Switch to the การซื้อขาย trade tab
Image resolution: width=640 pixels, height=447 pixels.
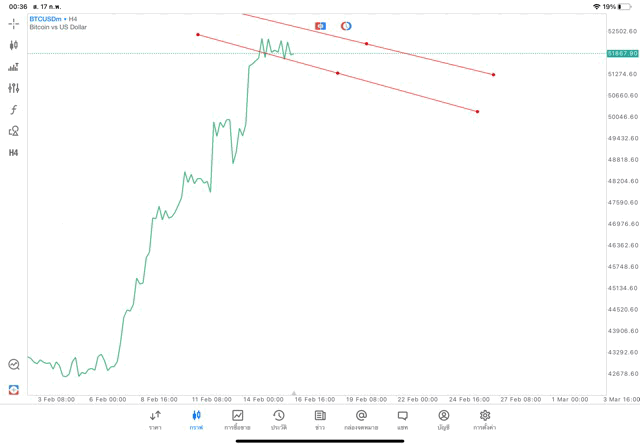(238, 419)
